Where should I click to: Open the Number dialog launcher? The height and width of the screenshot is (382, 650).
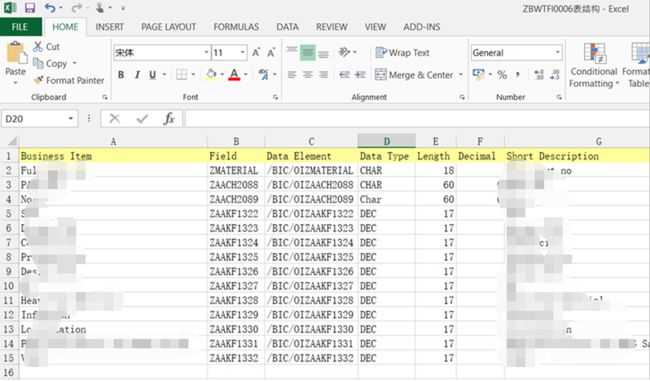pos(559,97)
